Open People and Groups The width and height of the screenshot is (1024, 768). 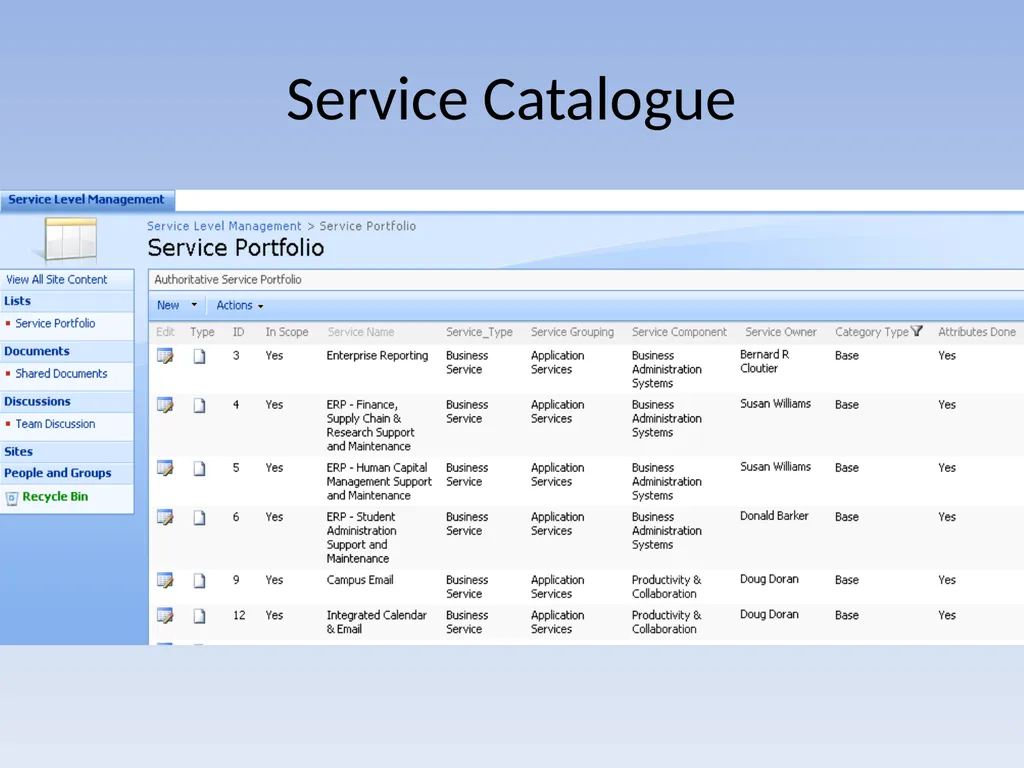coord(57,473)
